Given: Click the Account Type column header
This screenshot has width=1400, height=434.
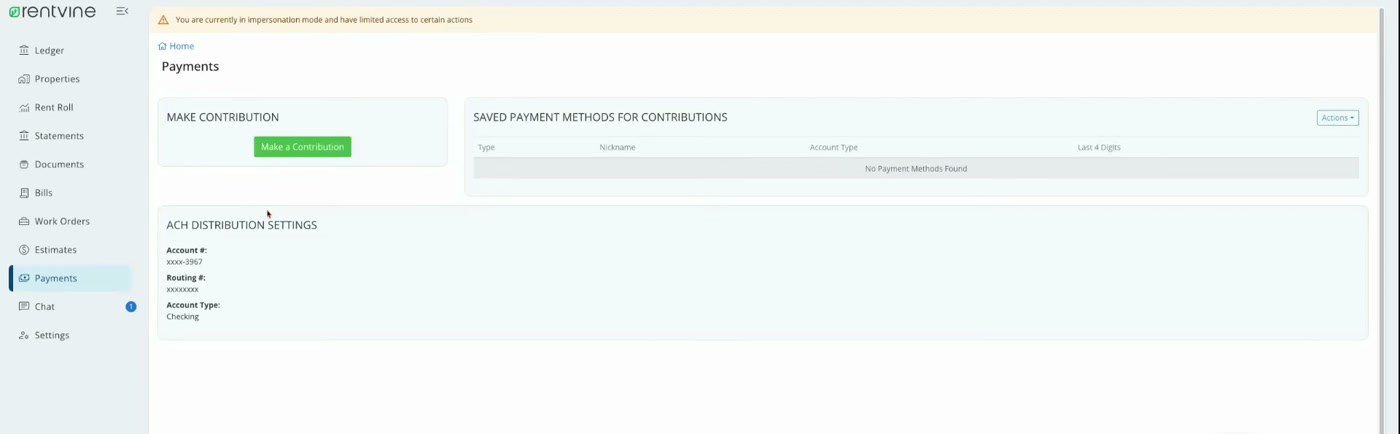Looking at the screenshot, I should pyautogui.click(x=834, y=147).
